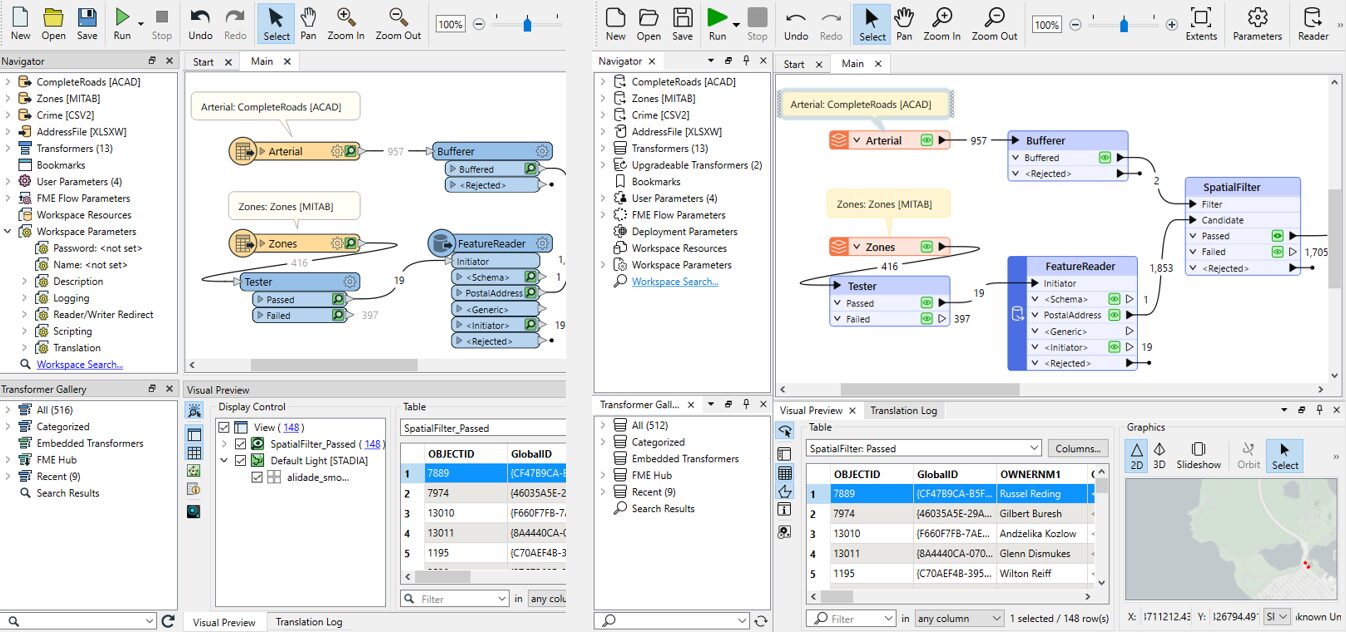The height and width of the screenshot is (632, 1346).
Task: Zoom to Extents of the canvas
Action: 1201,23
